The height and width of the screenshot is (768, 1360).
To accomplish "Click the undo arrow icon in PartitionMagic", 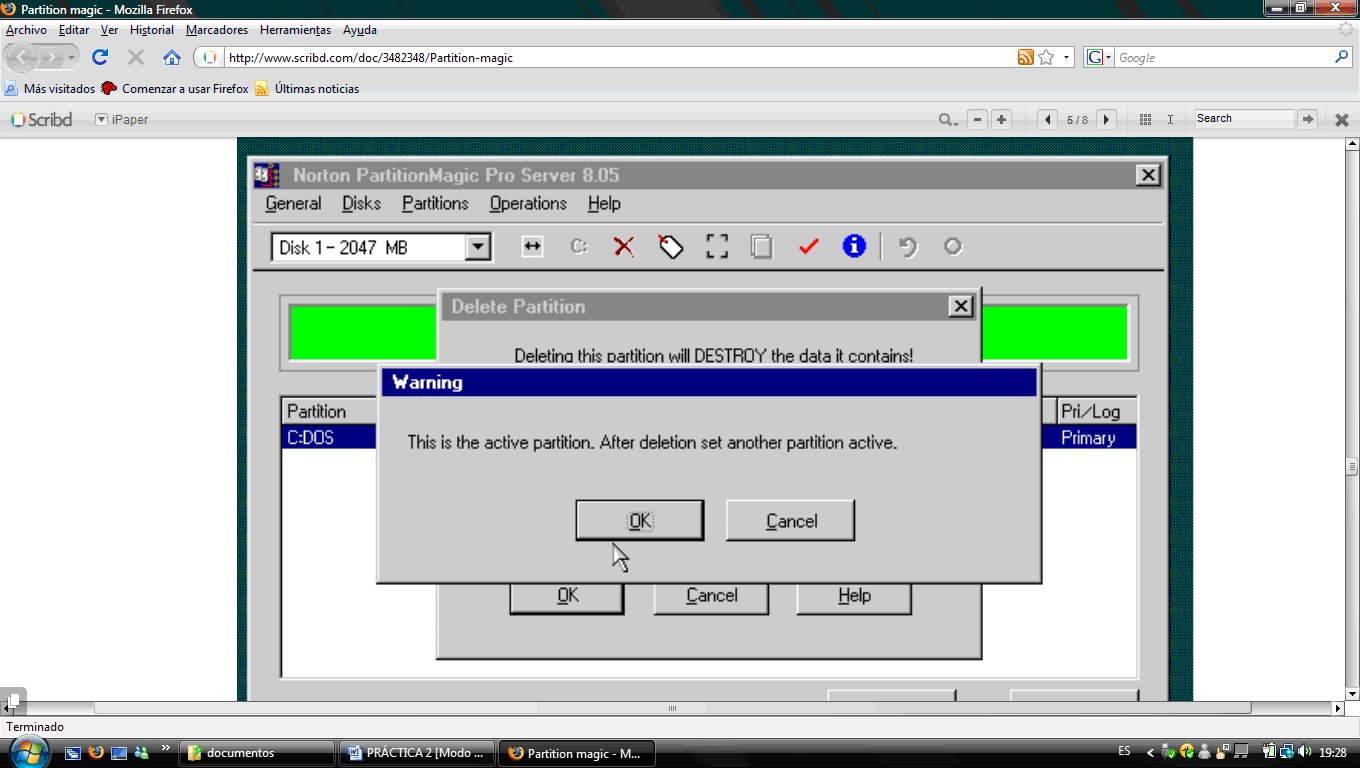I will [908, 247].
